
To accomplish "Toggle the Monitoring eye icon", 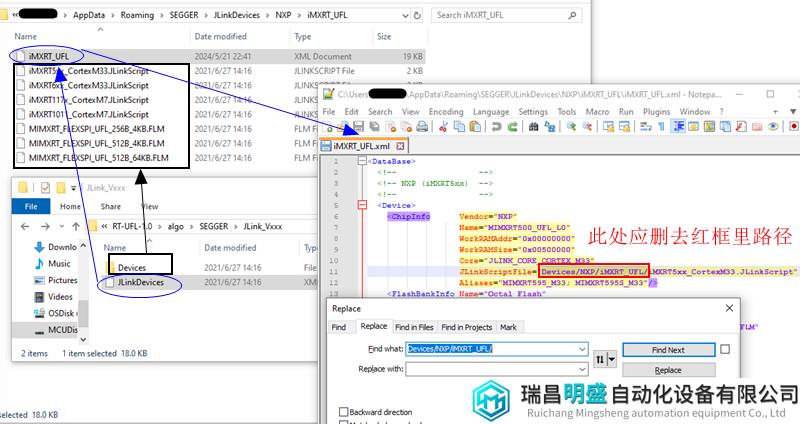I will pos(773,126).
